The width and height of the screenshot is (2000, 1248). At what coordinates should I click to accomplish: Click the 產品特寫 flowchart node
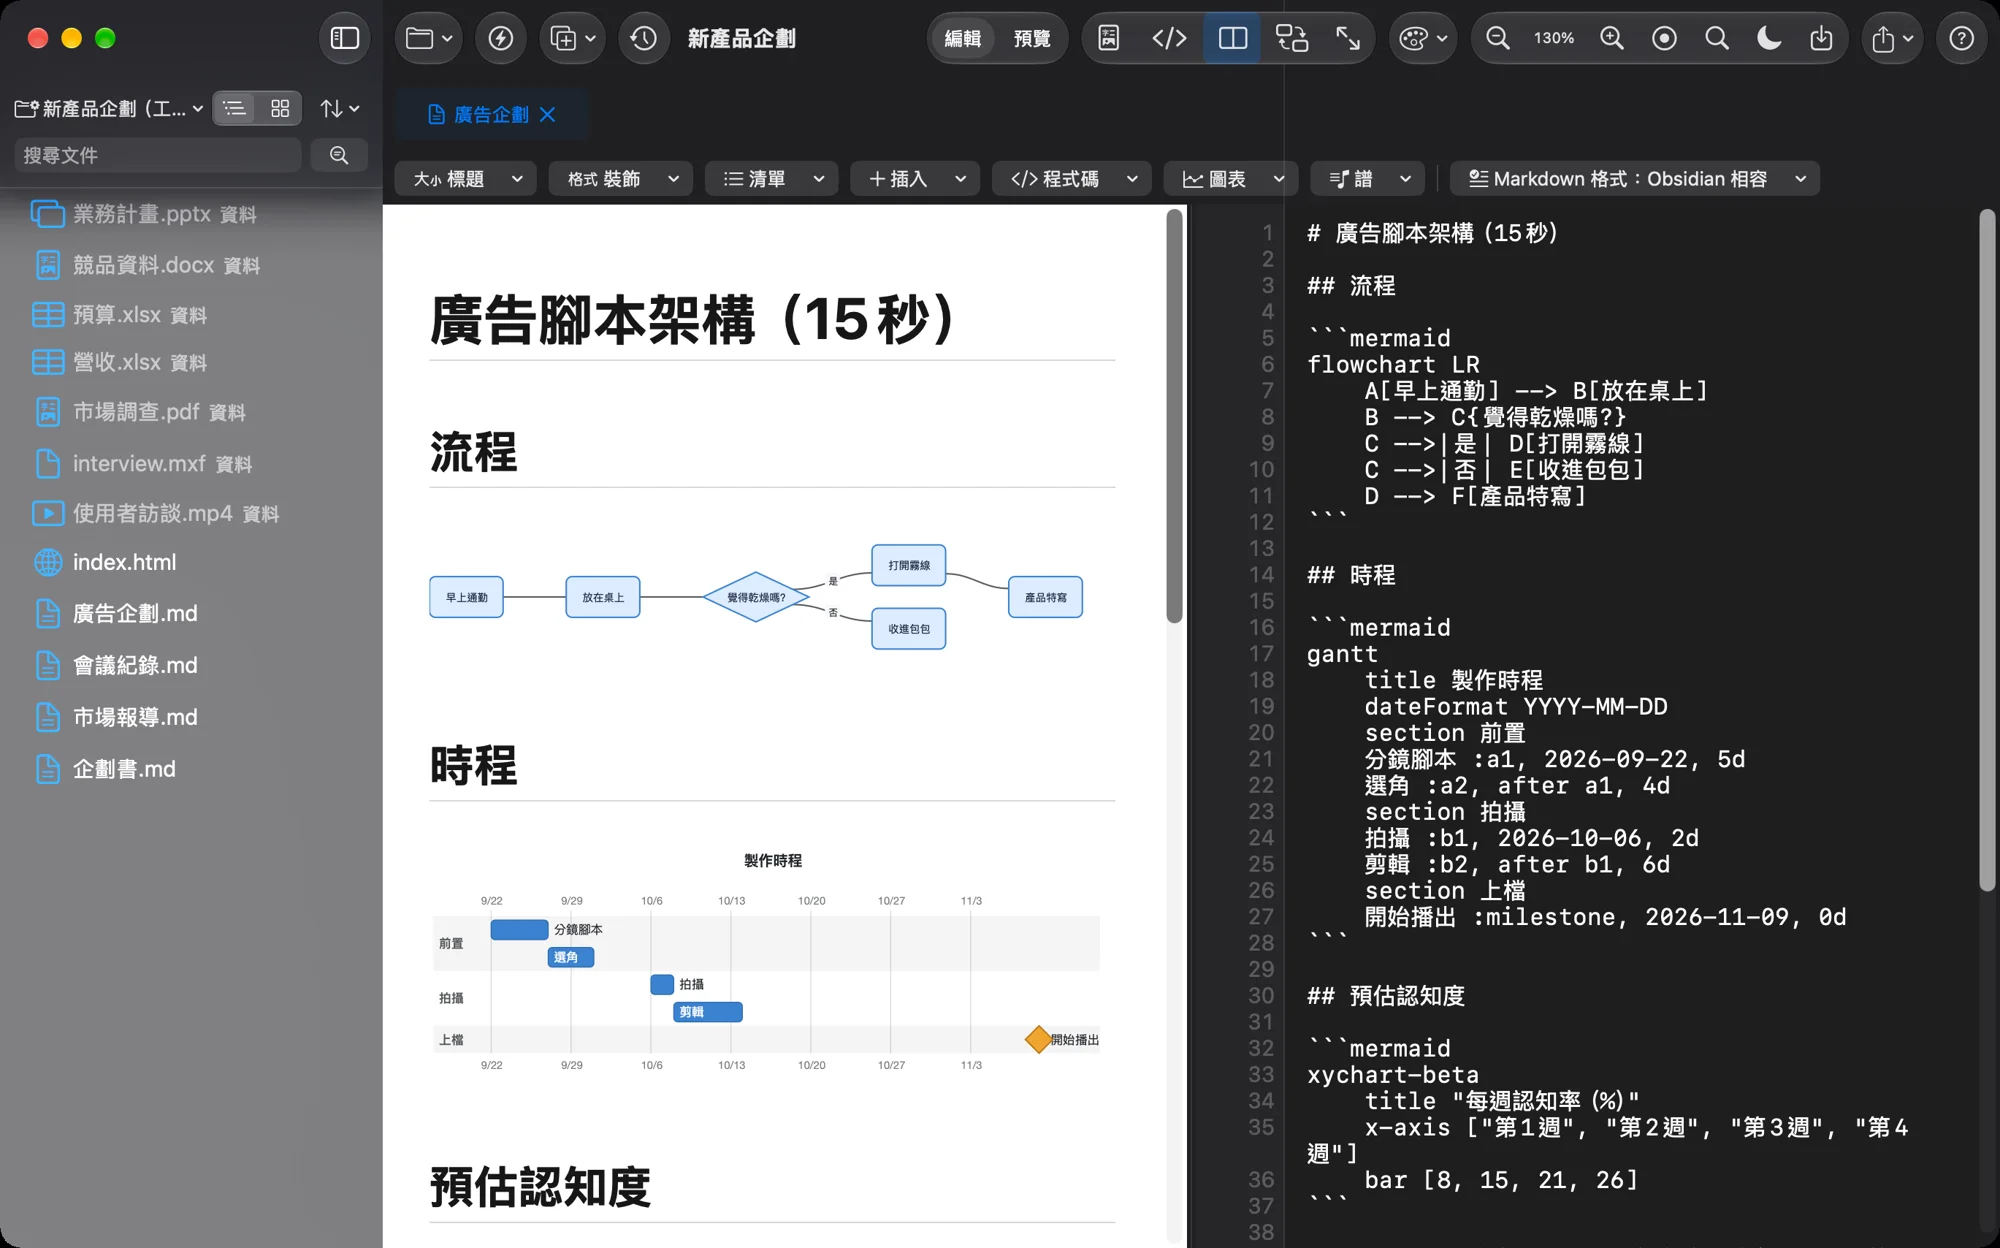[x=1045, y=597]
